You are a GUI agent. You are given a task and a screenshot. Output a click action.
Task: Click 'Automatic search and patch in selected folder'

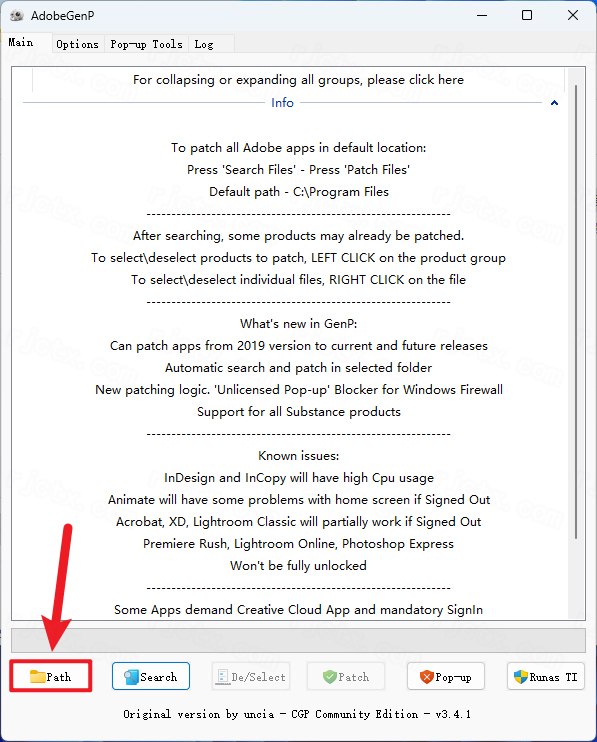click(x=298, y=368)
